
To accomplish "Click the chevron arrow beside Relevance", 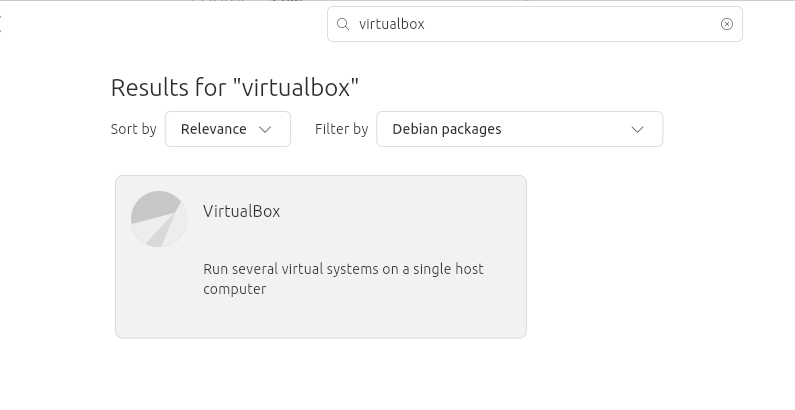I will click(x=265, y=129).
